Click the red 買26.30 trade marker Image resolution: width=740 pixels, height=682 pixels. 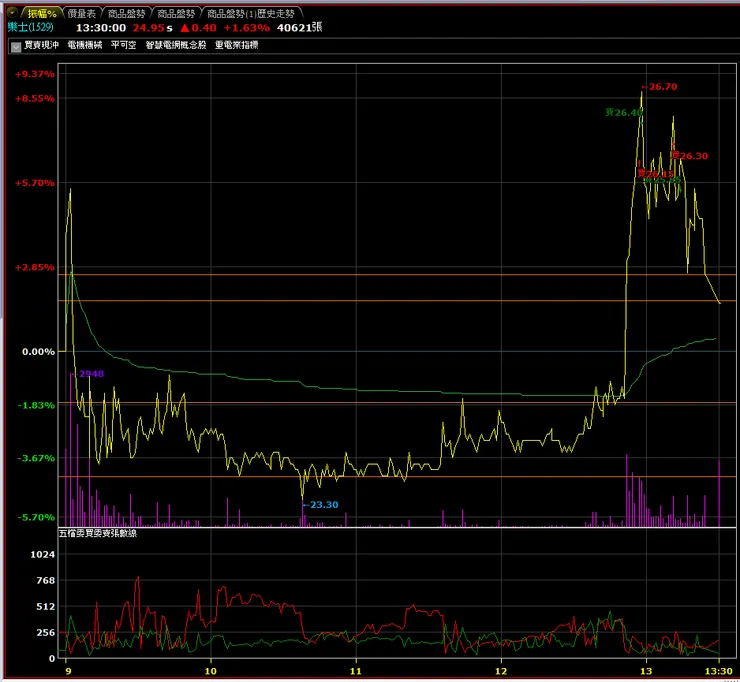pyautogui.click(x=690, y=156)
